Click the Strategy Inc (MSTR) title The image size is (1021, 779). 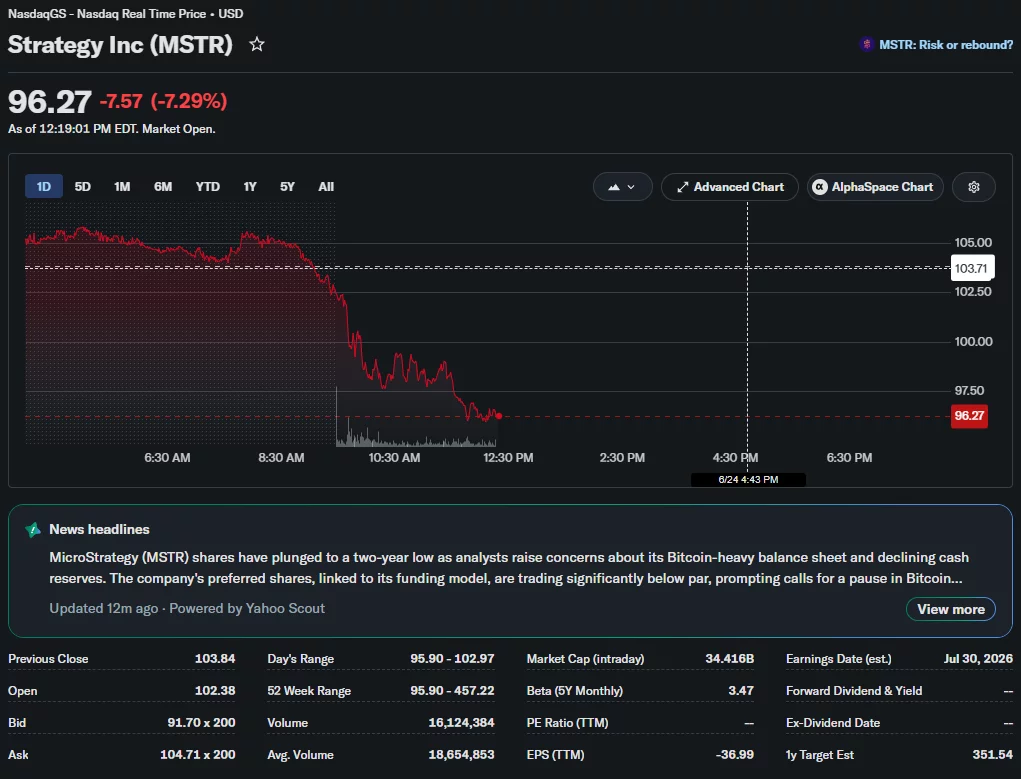pos(120,44)
